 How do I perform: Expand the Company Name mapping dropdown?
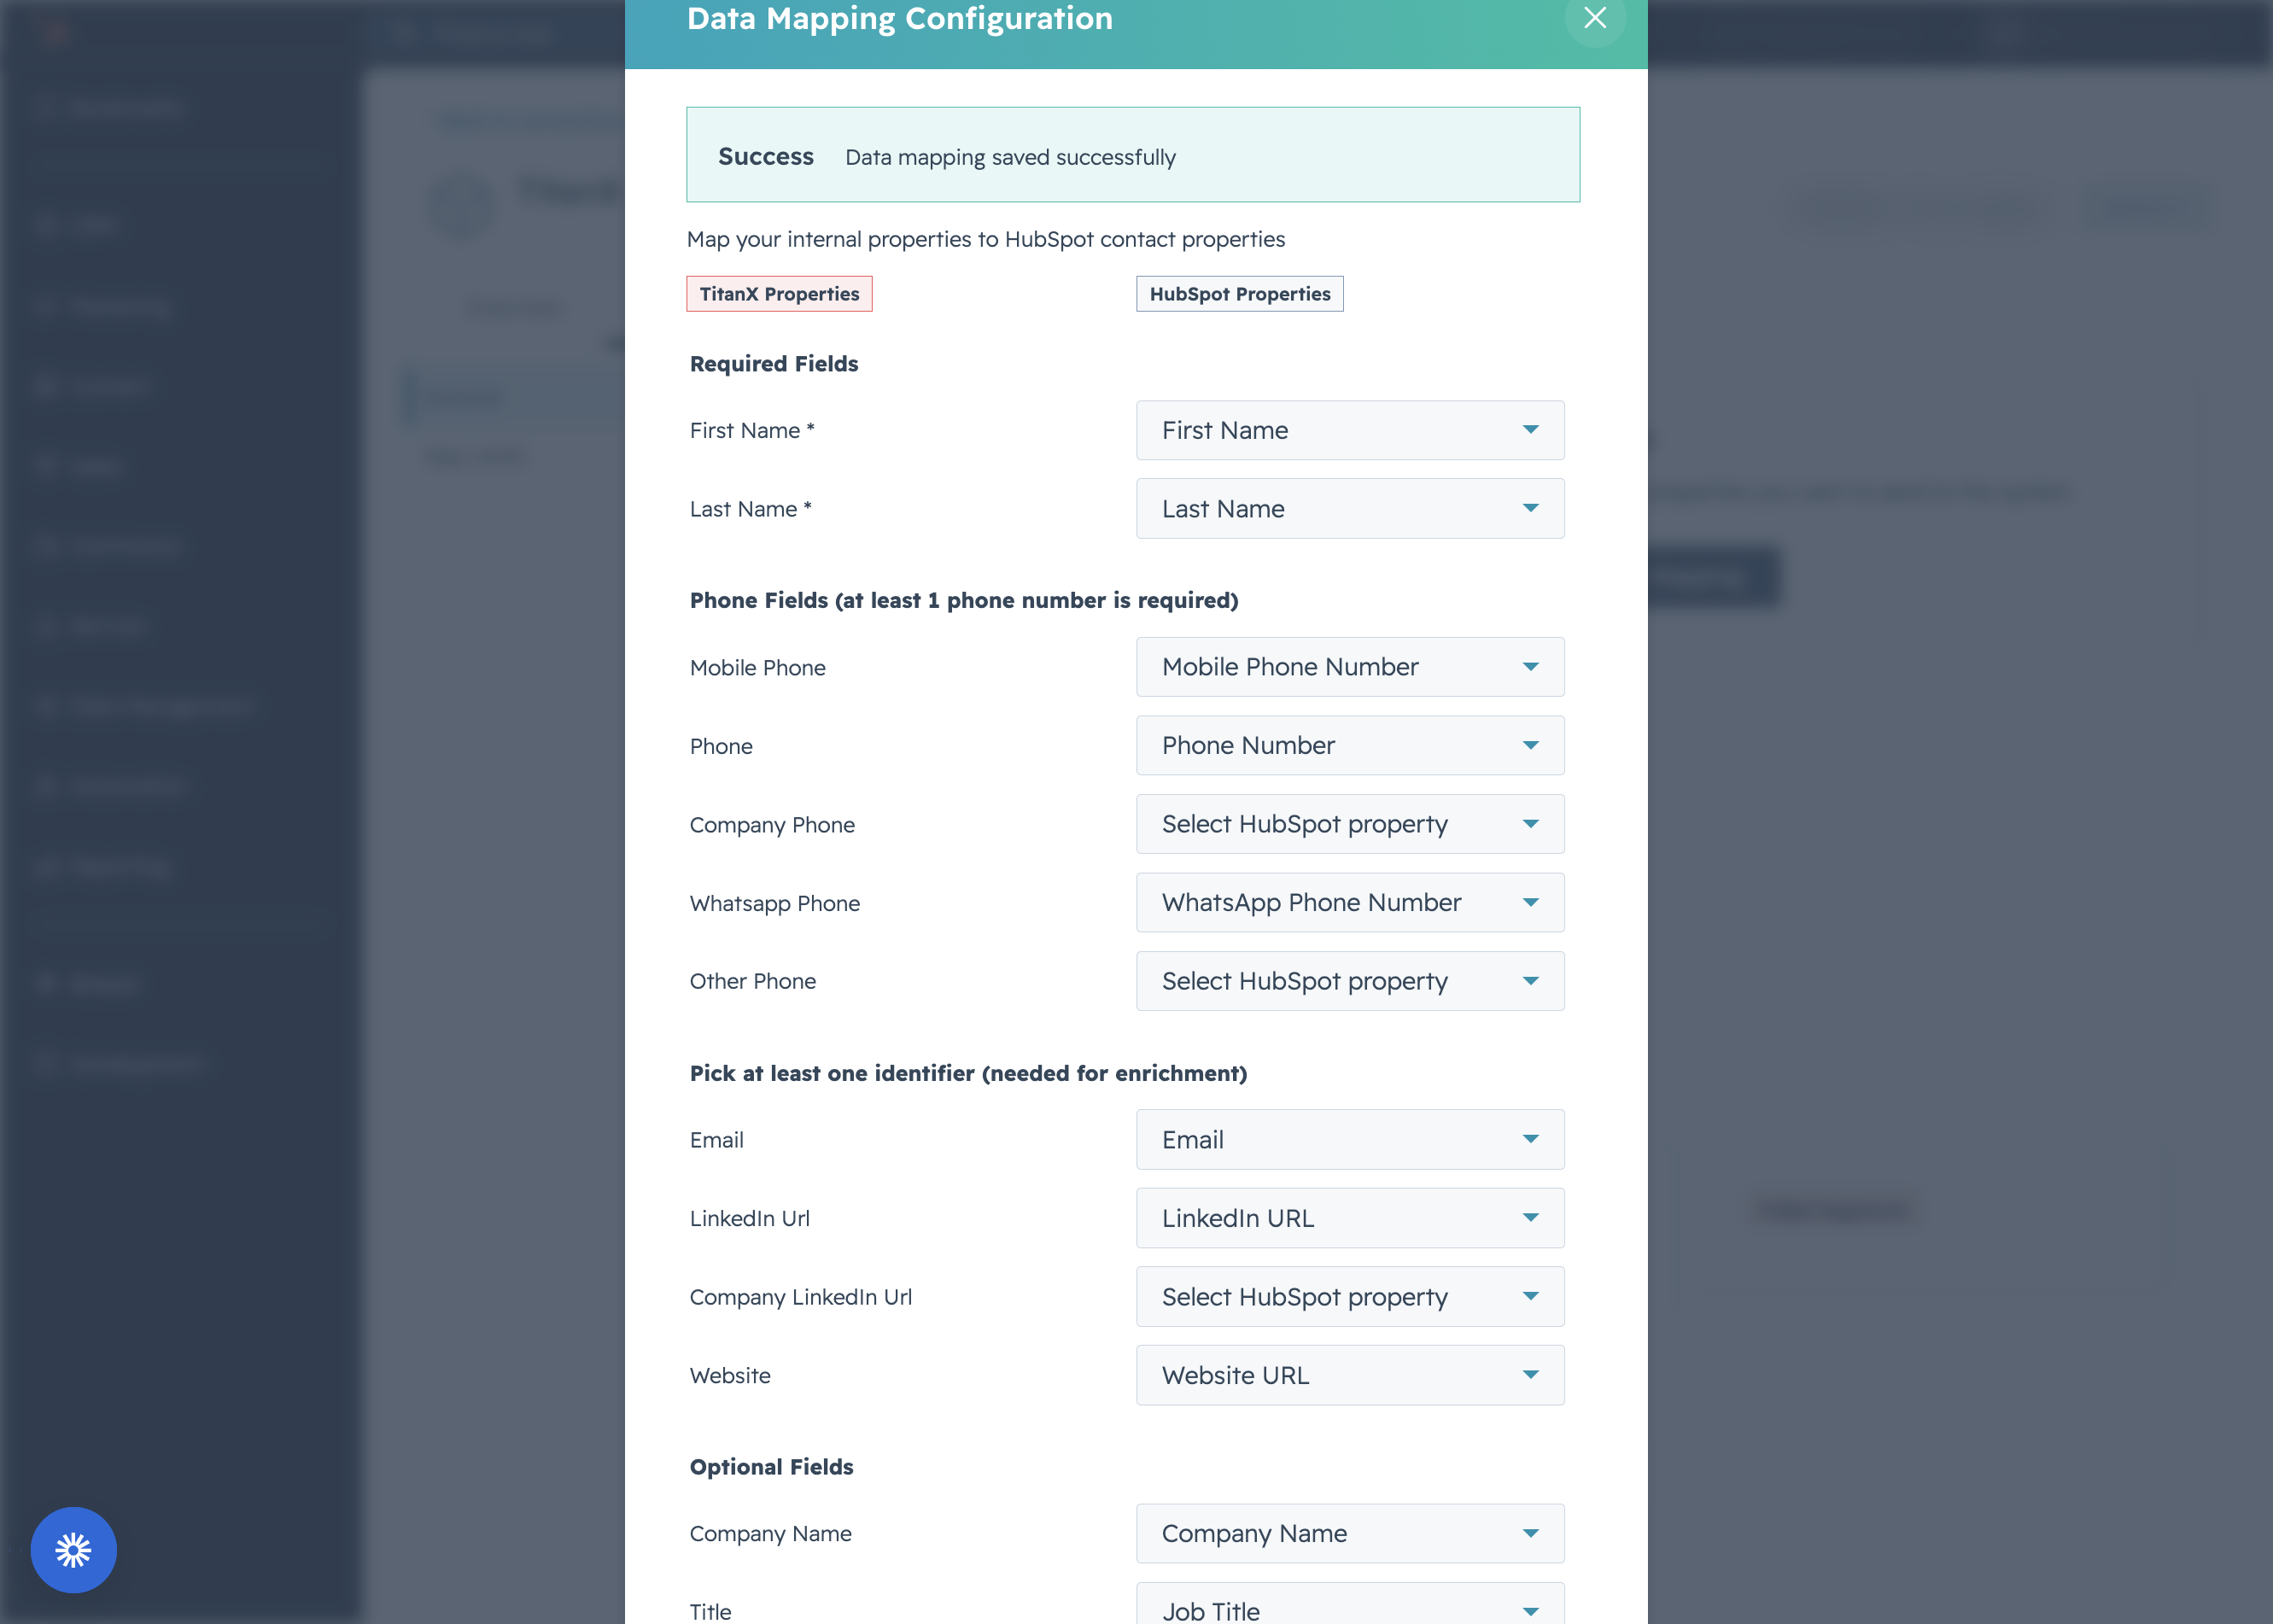tap(1350, 1533)
